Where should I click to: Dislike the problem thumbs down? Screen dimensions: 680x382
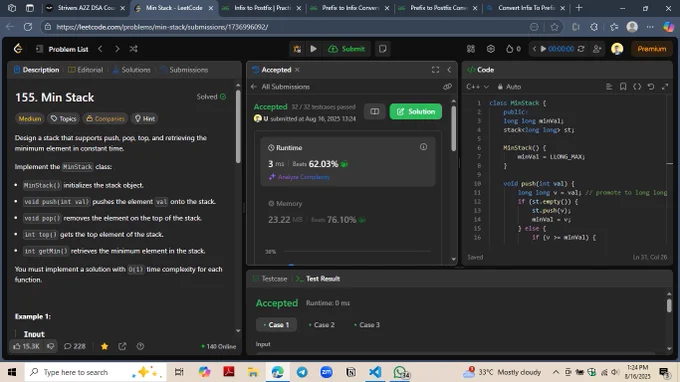[x=51, y=346]
